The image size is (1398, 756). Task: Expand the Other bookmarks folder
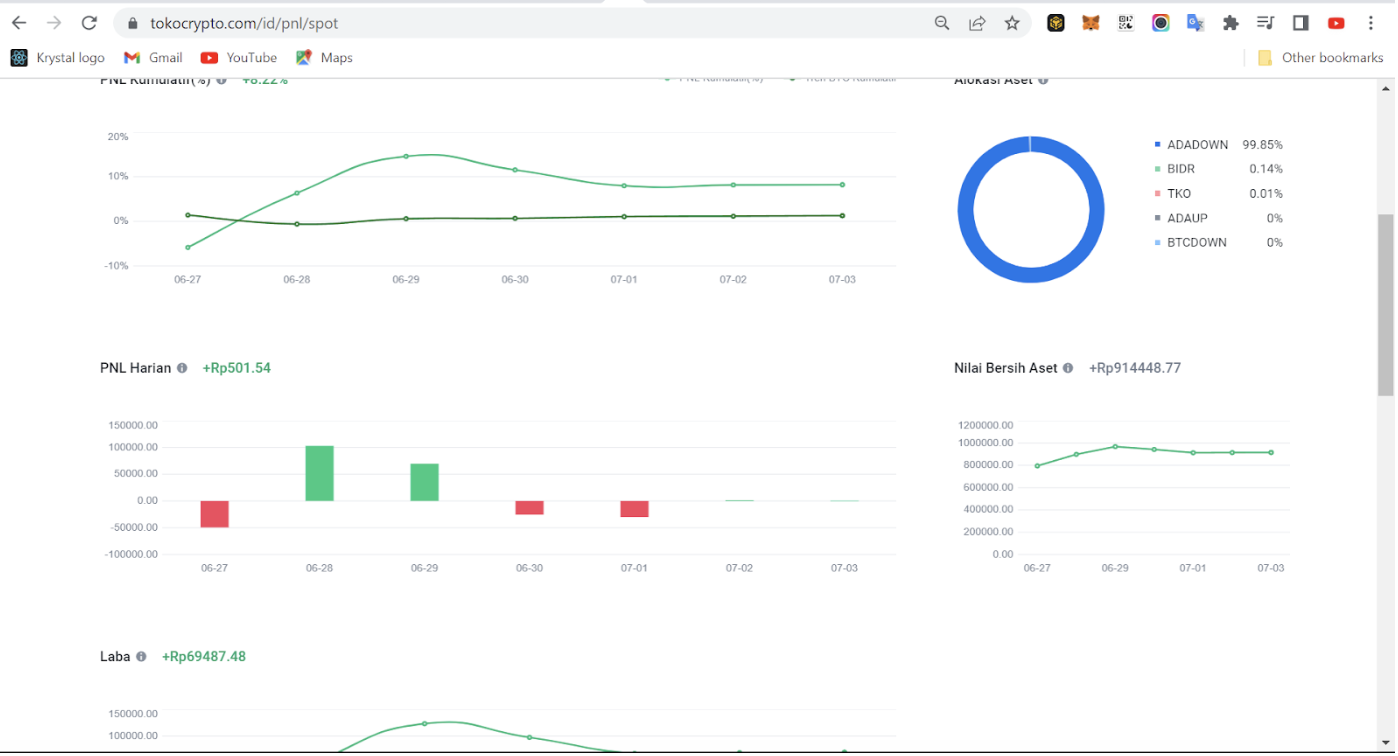coord(1320,58)
